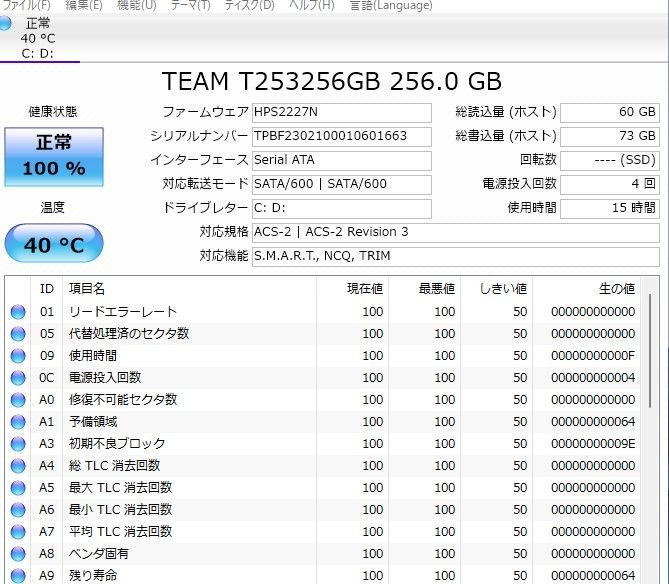Image resolution: width=669 pixels, height=584 pixels.
Task: Click rotation rate value ---- (SSD)
Action: 610,160
